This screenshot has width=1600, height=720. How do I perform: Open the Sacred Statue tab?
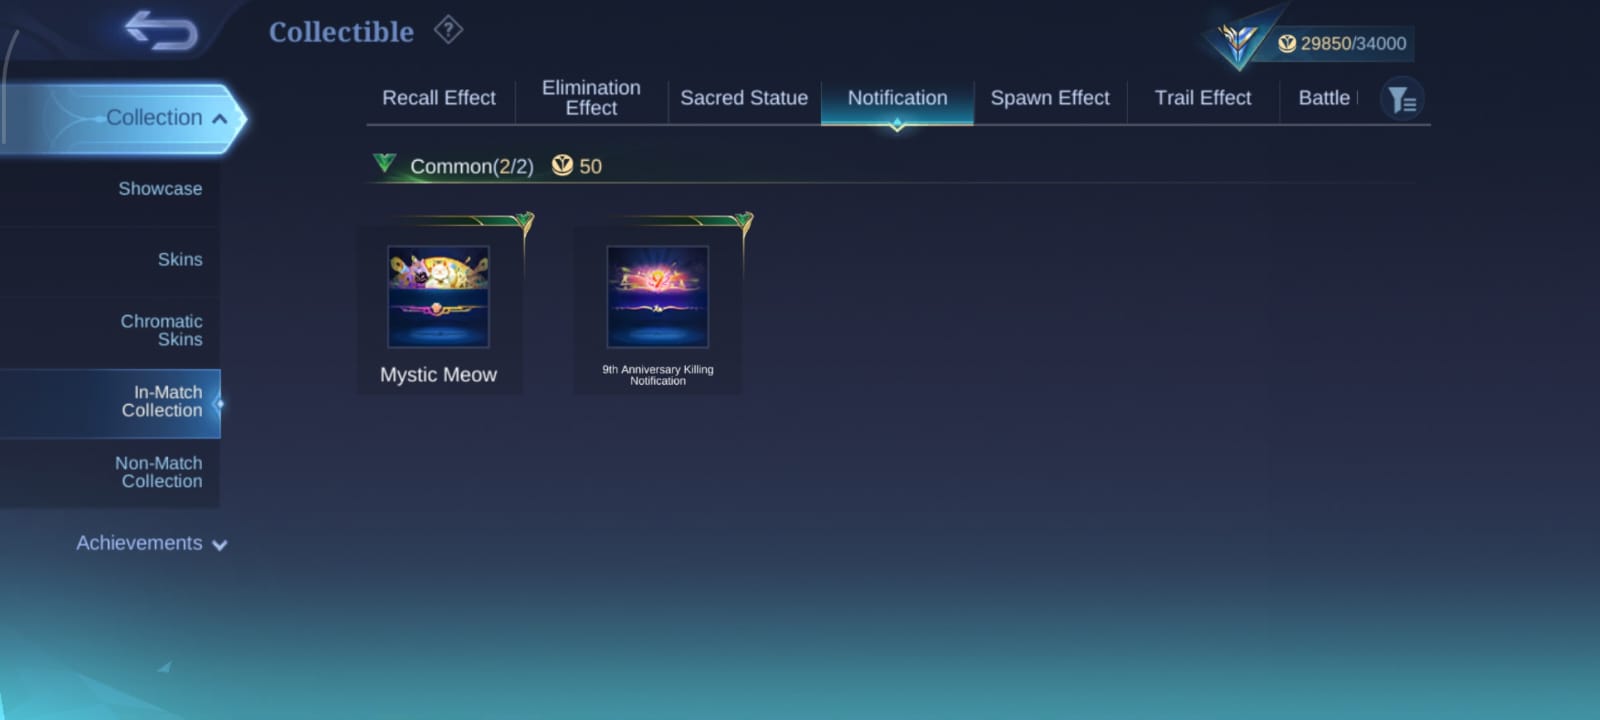pyautogui.click(x=744, y=98)
